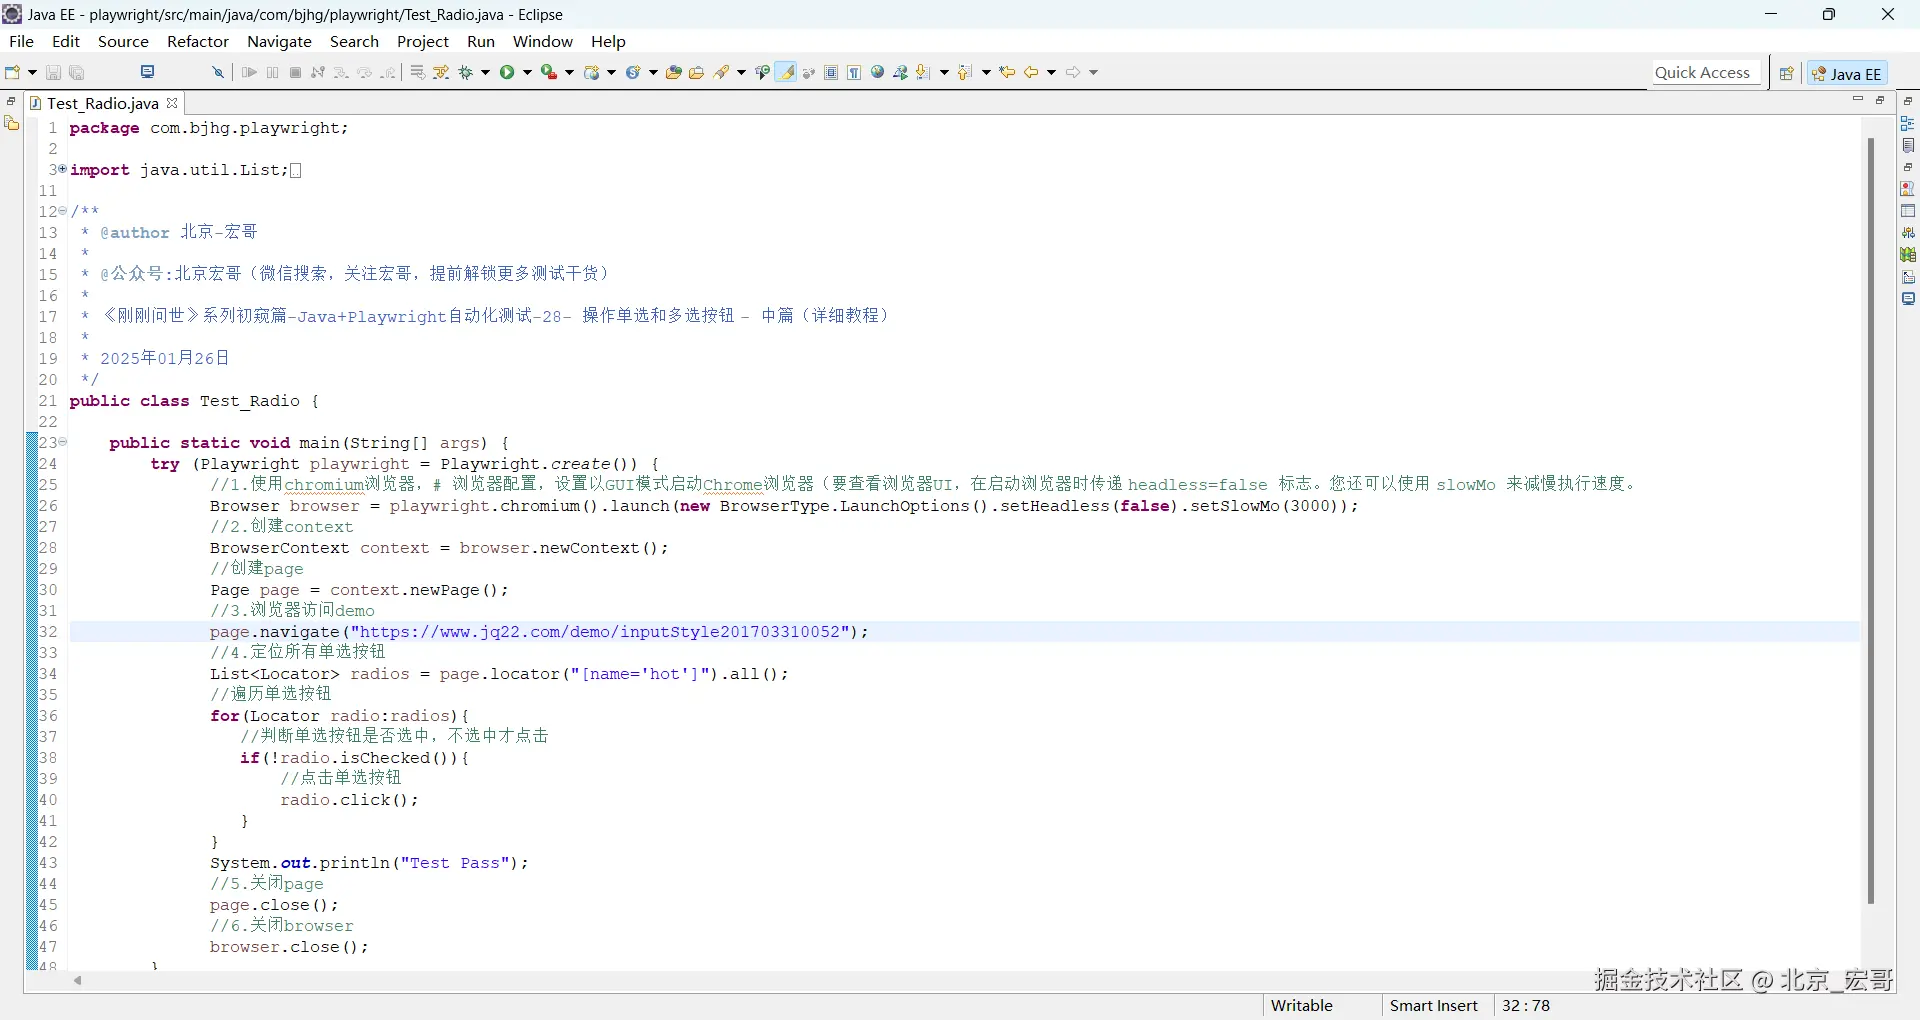Click the Back navigation arrow
Viewport: 1920px width, 1020px height.
[x=1031, y=72]
